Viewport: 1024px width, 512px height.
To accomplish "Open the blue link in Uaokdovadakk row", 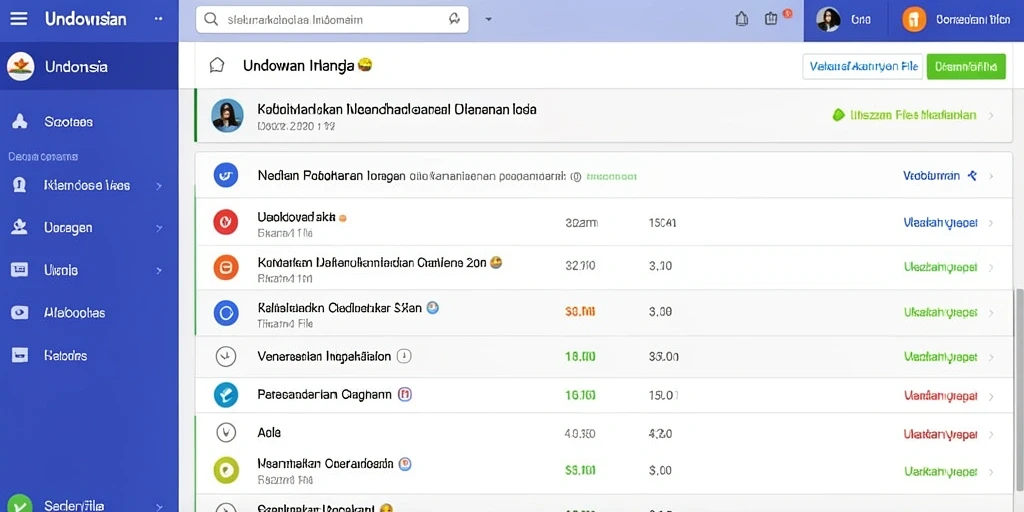I will (x=940, y=223).
